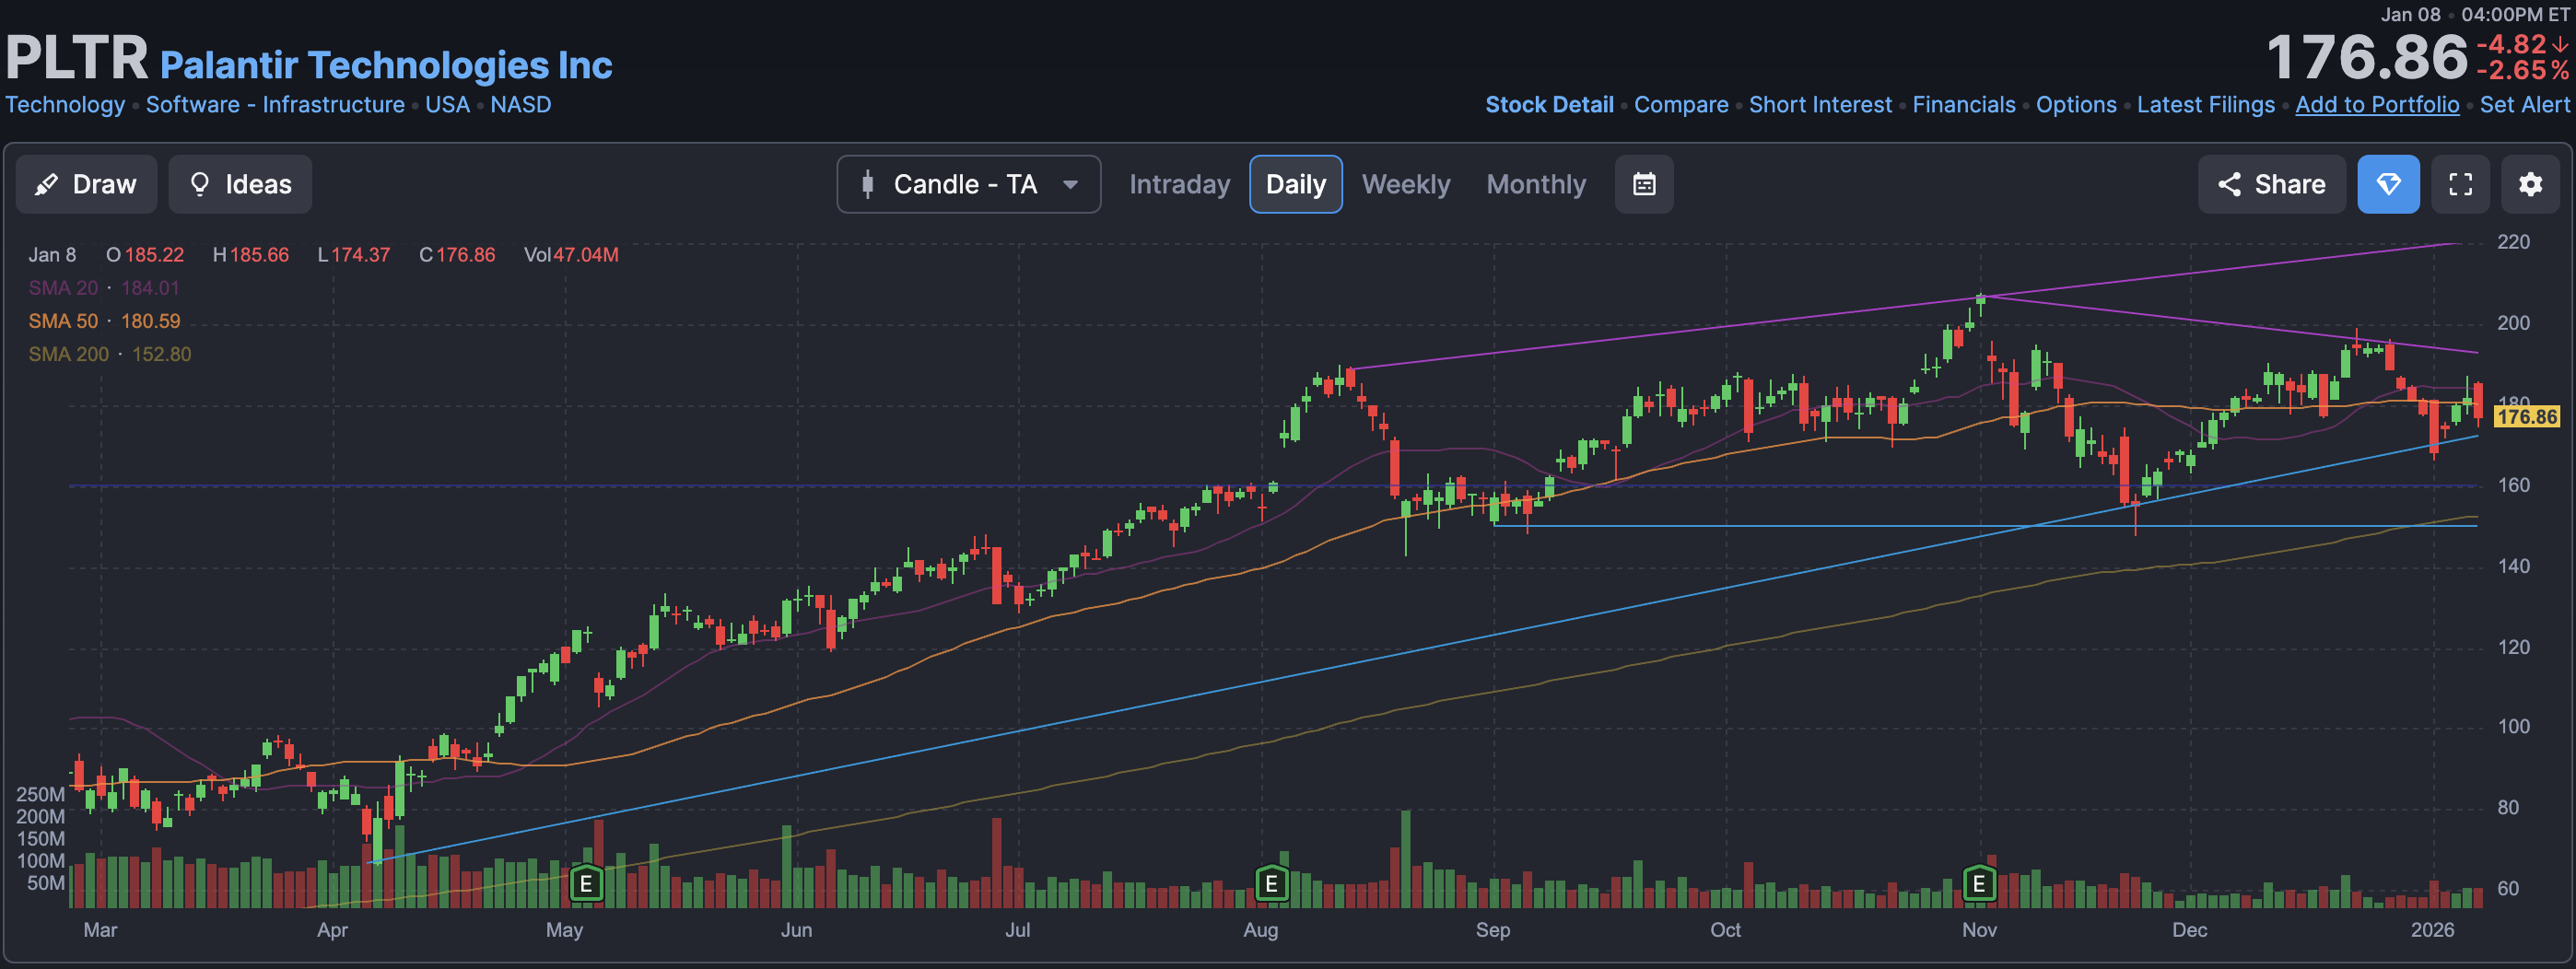Click the 220 price axis label

click(2513, 242)
